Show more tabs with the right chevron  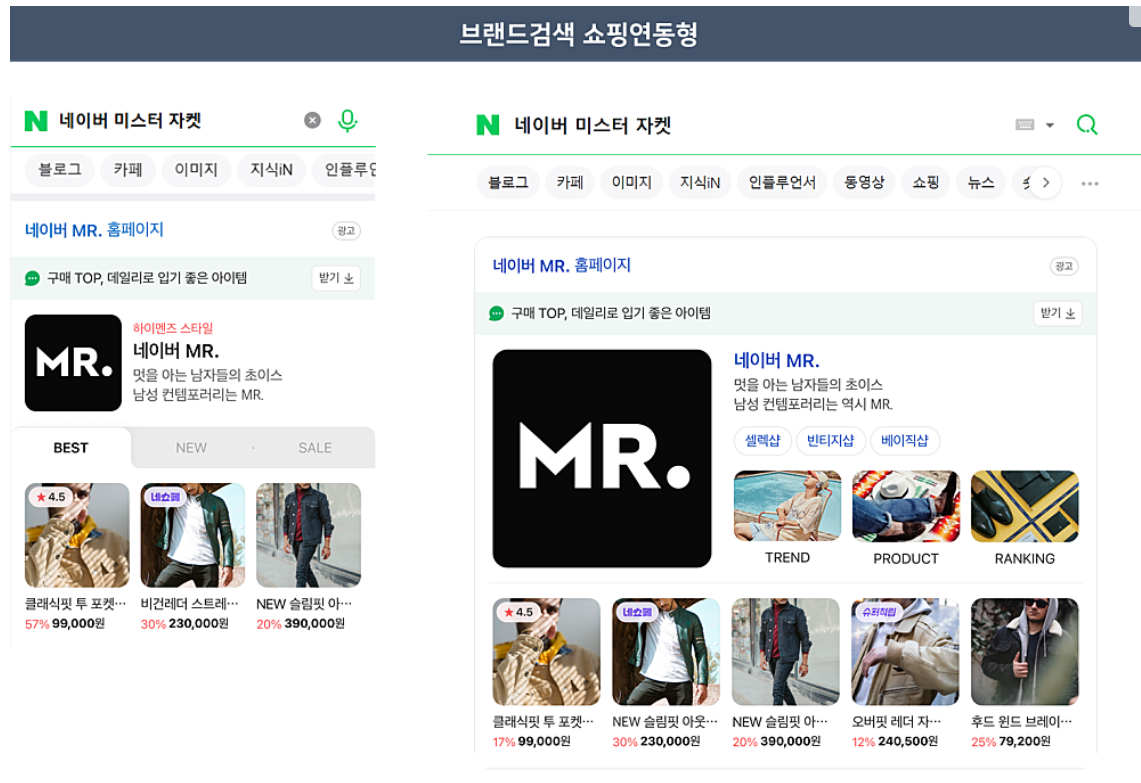point(1046,183)
